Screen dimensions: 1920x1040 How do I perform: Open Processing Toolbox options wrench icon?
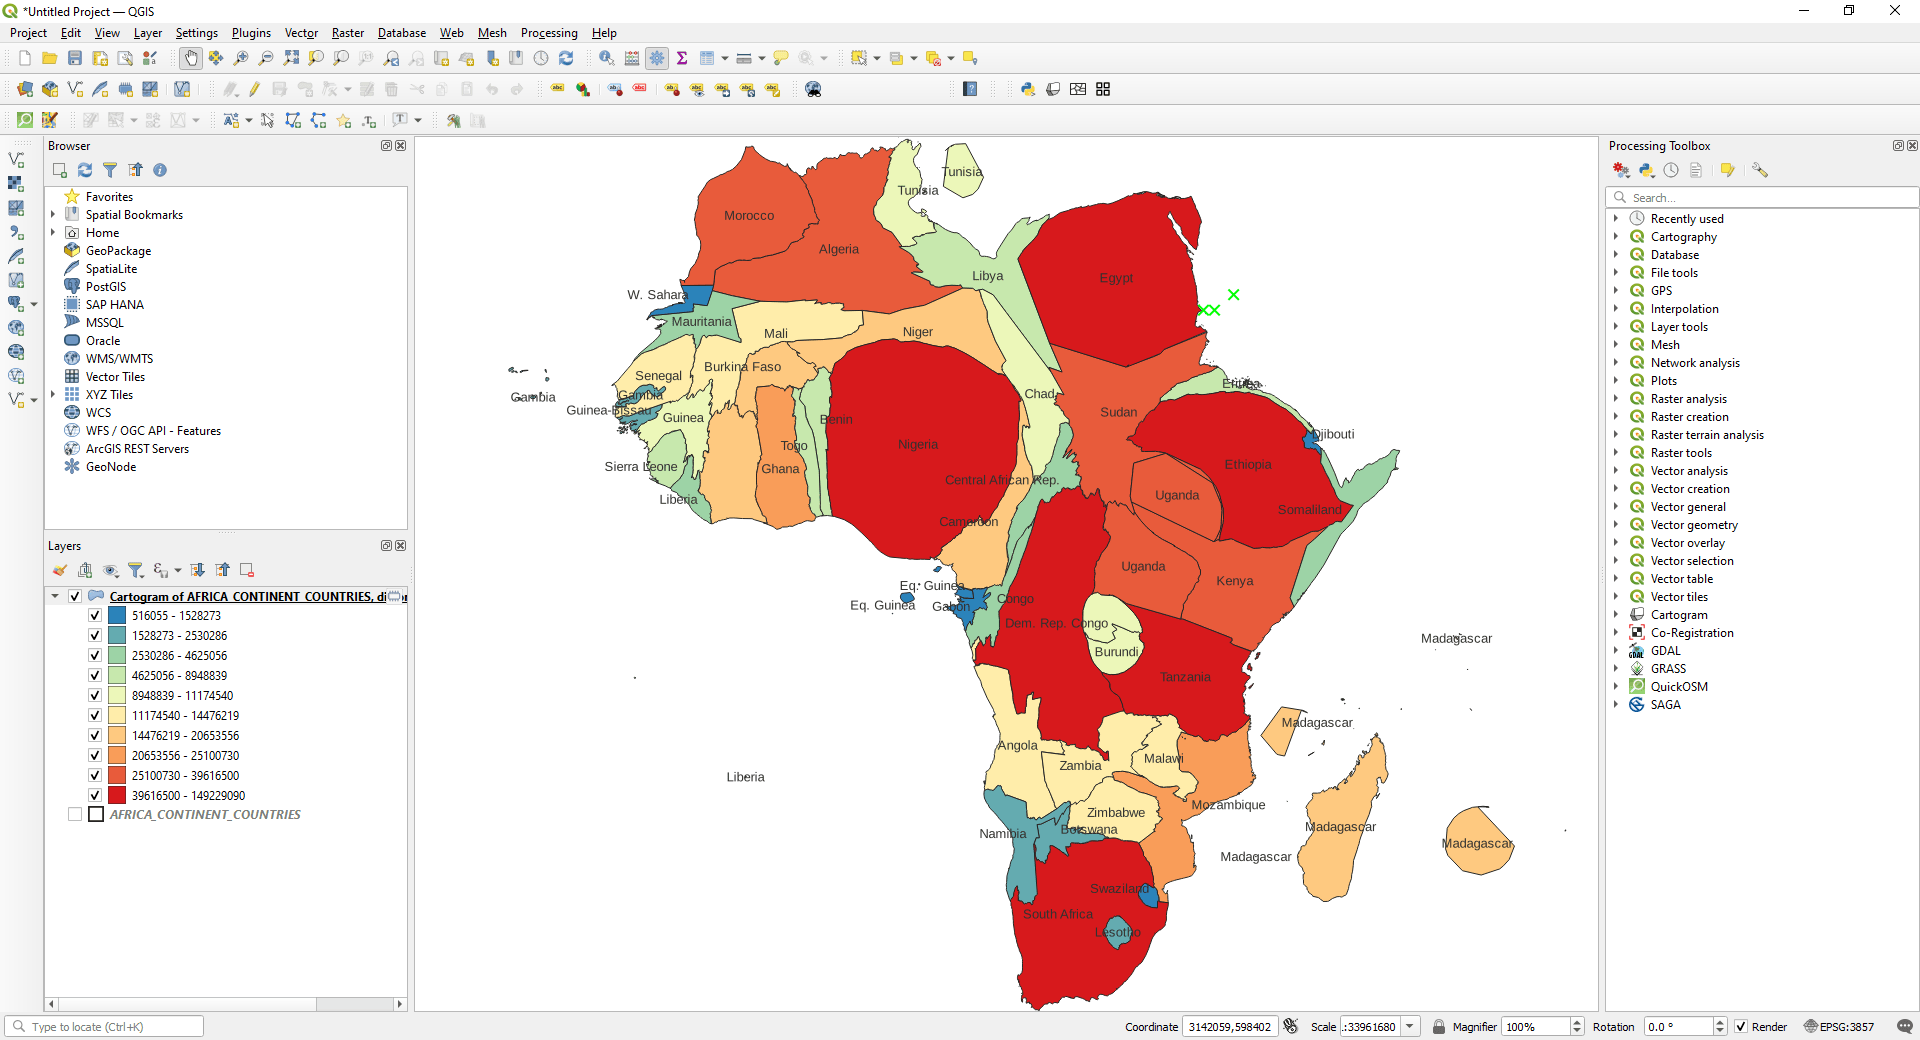pyautogui.click(x=1760, y=170)
